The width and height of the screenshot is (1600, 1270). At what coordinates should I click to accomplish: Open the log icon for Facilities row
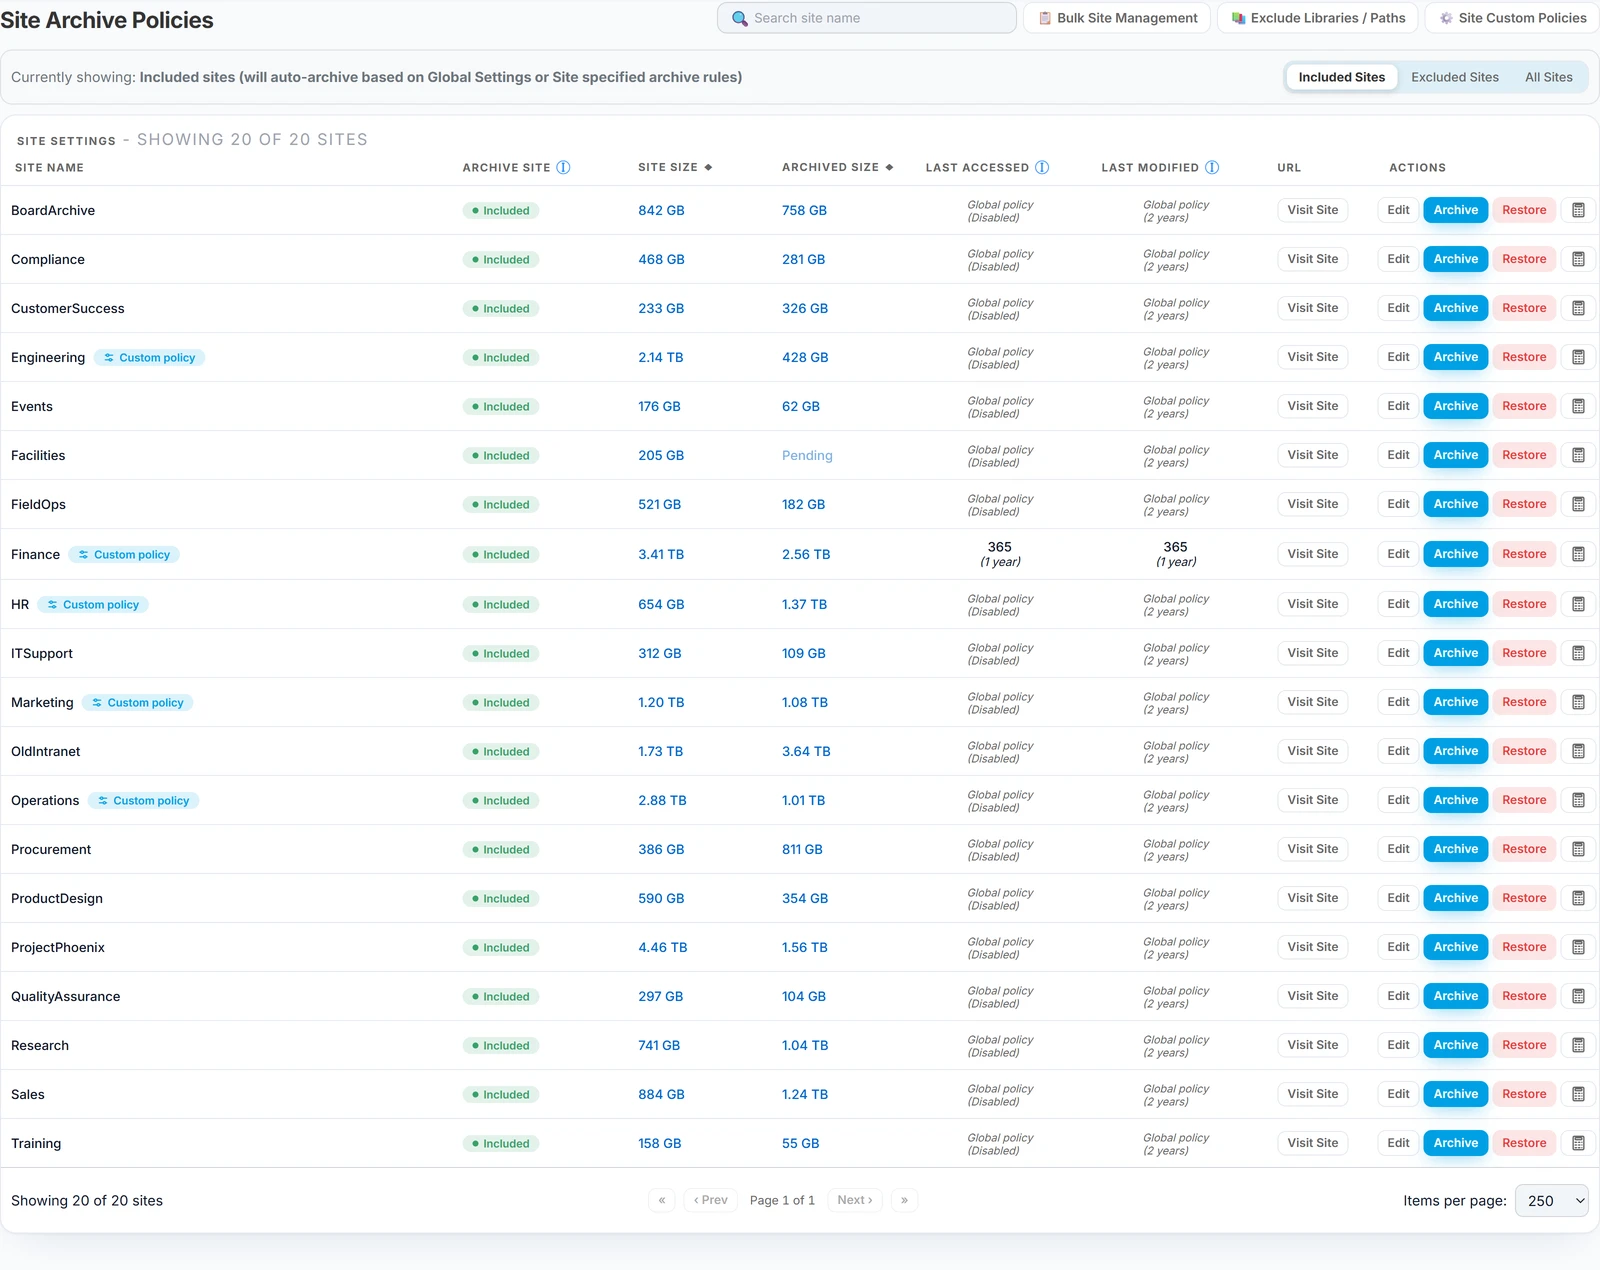coord(1578,455)
